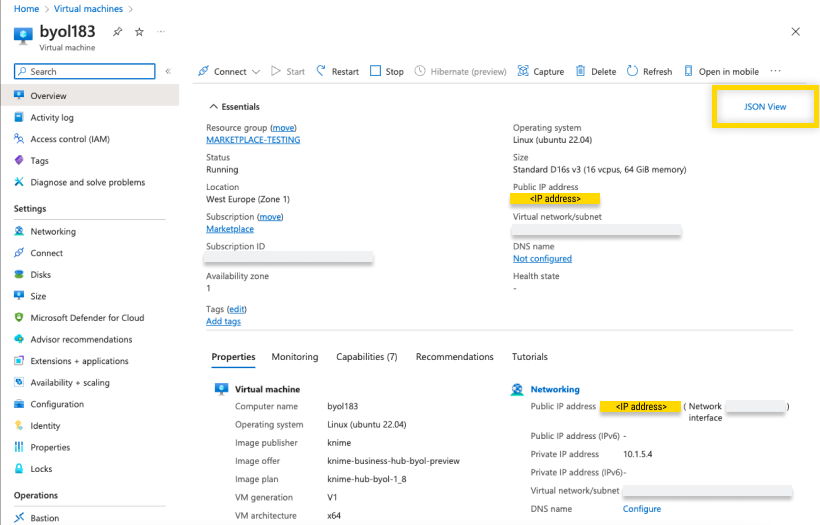Pin byol183 to dashboard
This screenshot has width=820, height=525.
point(117,32)
